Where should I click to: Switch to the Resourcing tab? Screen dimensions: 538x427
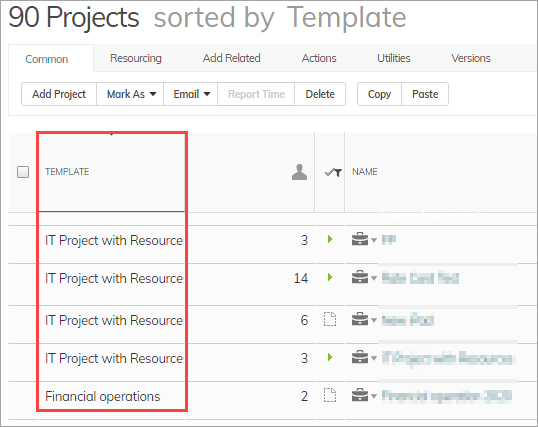[x=136, y=58]
